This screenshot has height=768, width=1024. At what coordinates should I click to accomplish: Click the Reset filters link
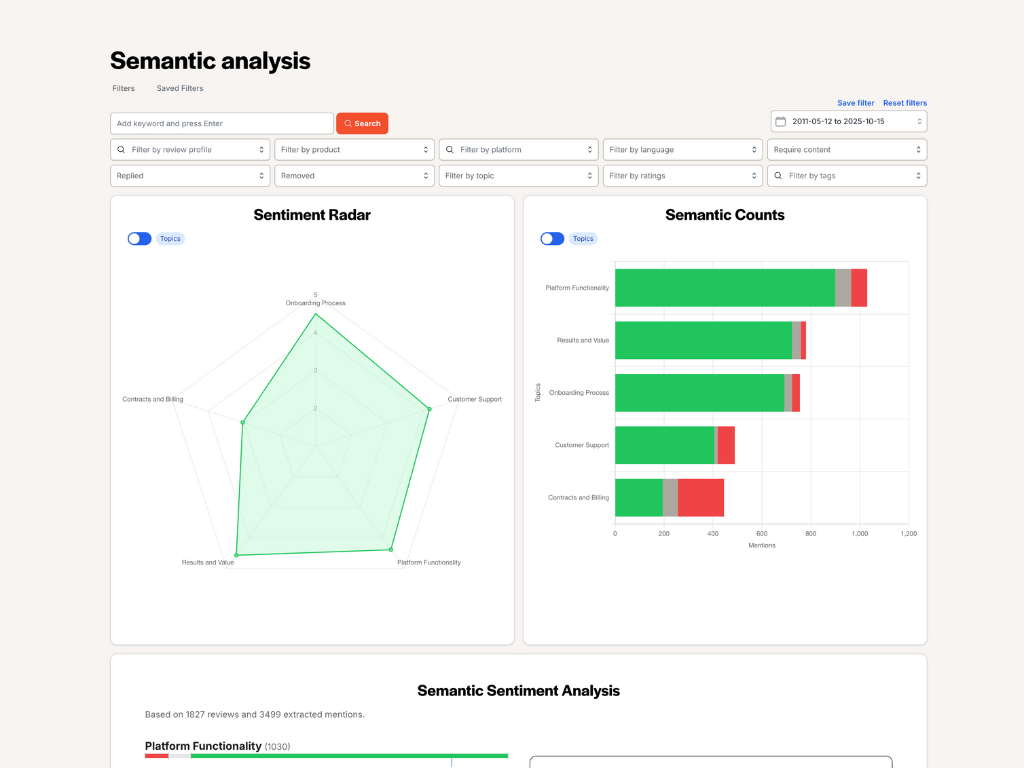[x=904, y=103]
